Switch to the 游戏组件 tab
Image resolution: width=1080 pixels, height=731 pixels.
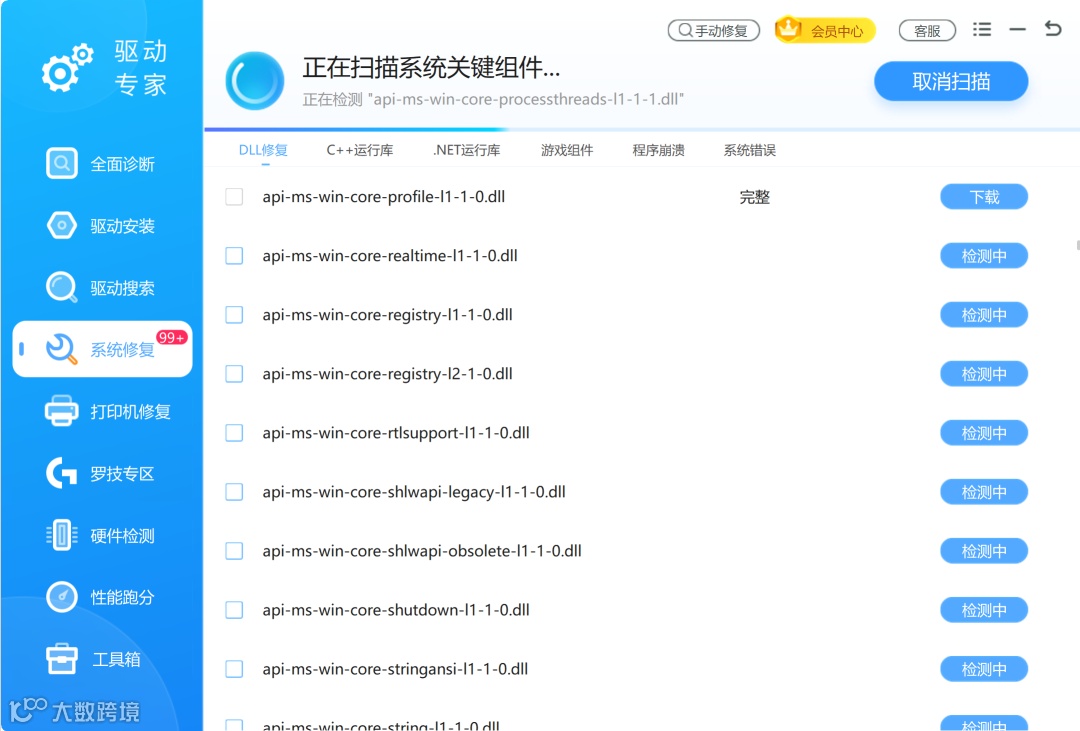click(x=567, y=150)
